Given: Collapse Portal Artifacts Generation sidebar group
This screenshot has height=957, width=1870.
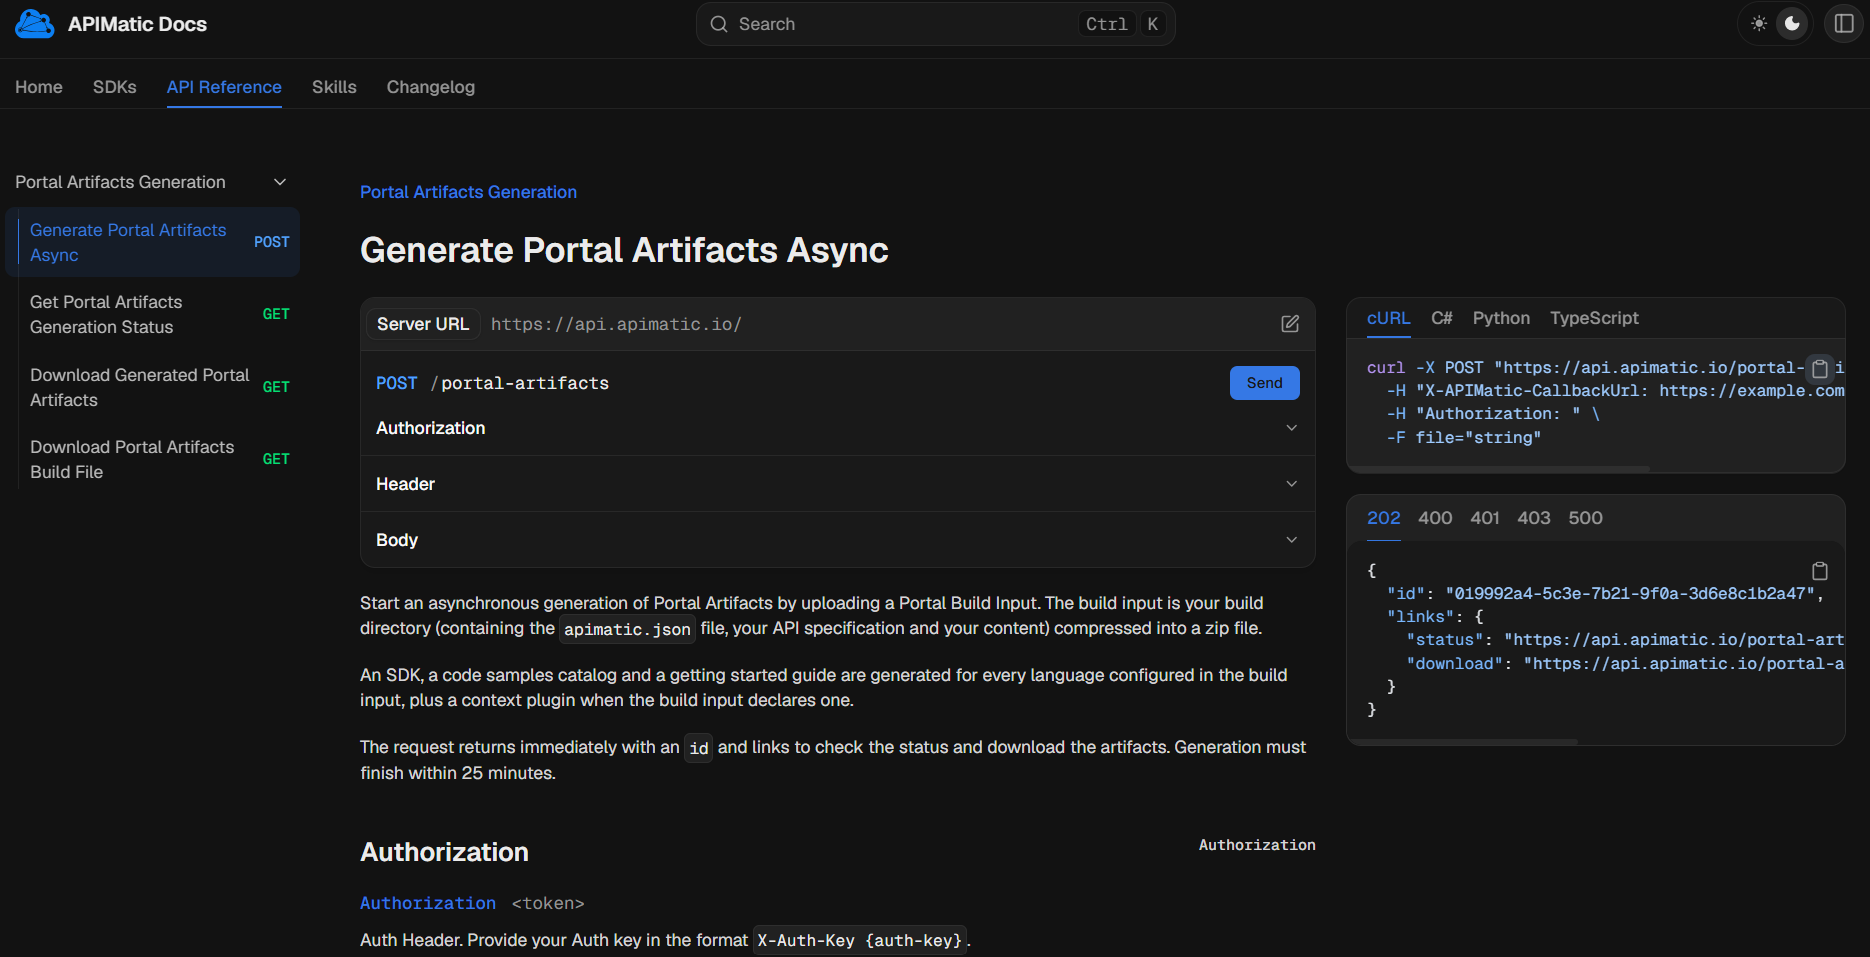Looking at the screenshot, I should coord(280,182).
